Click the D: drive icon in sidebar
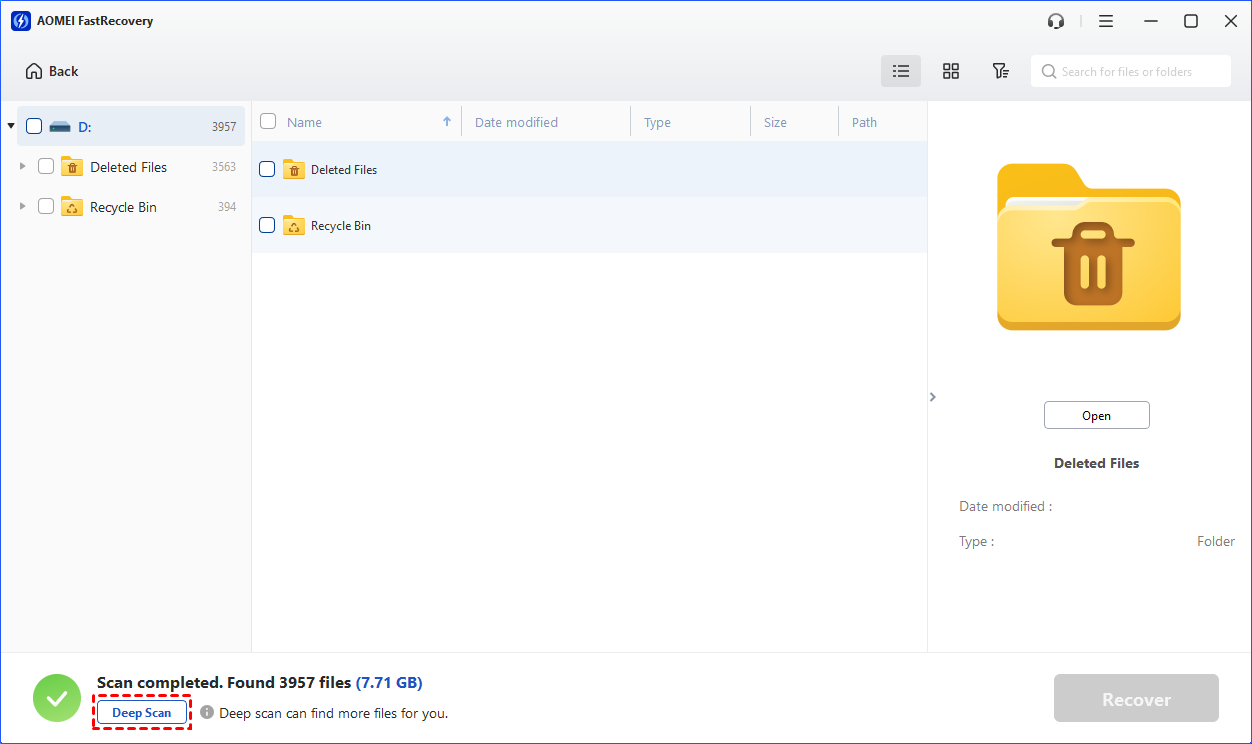Screen dimensions: 1252x744 point(60,127)
